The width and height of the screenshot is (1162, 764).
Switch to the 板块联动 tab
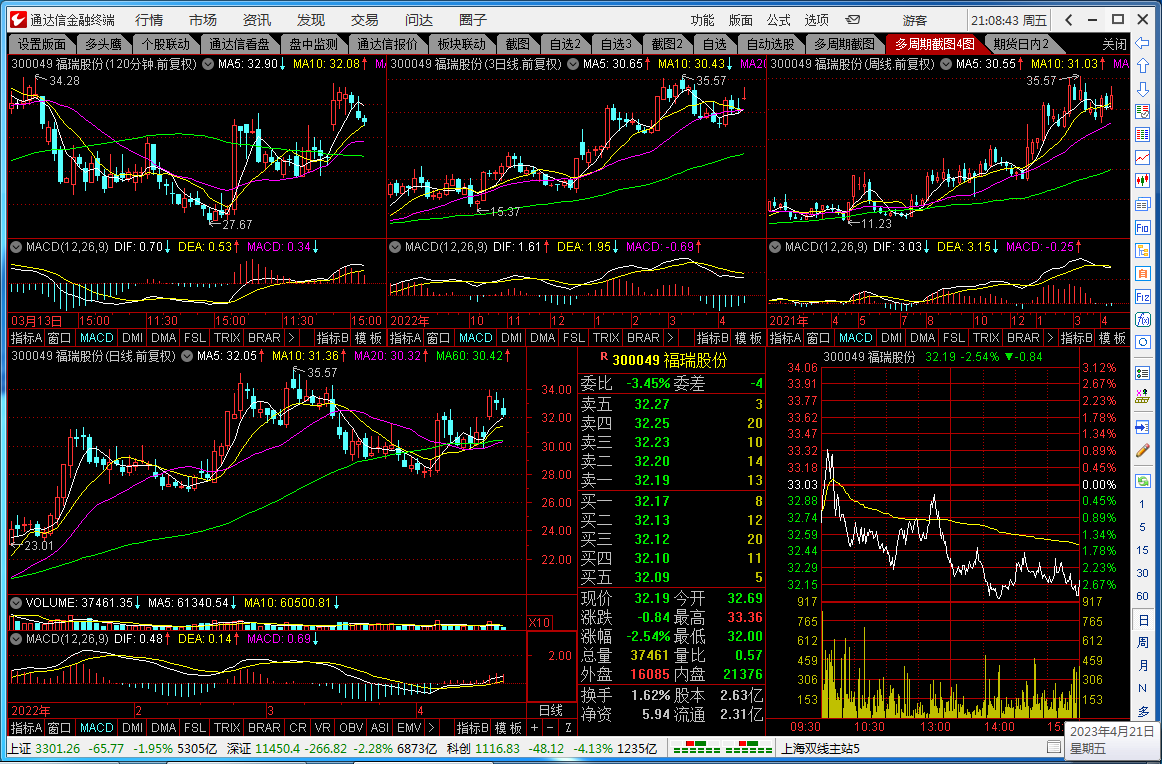461,44
